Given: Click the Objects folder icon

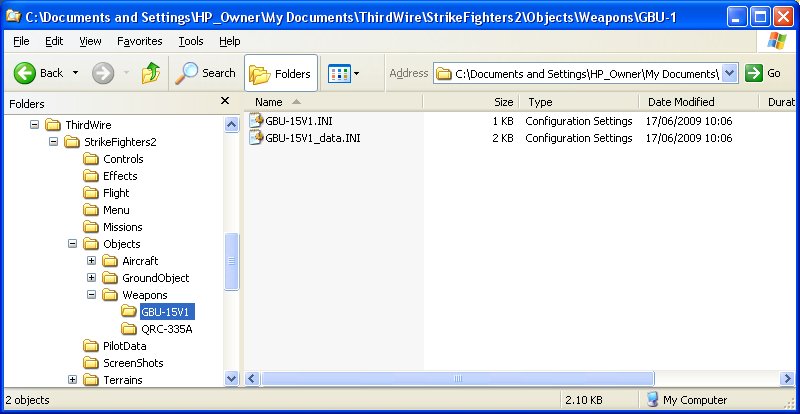Looking at the screenshot, I should (x=91, y=244).
